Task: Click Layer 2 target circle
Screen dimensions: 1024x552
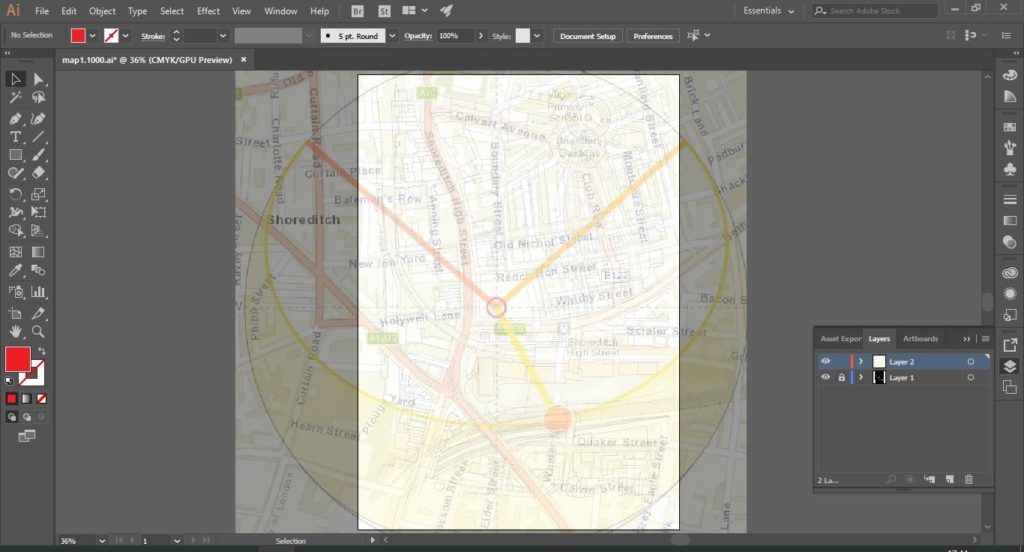Action: point(970,361)
